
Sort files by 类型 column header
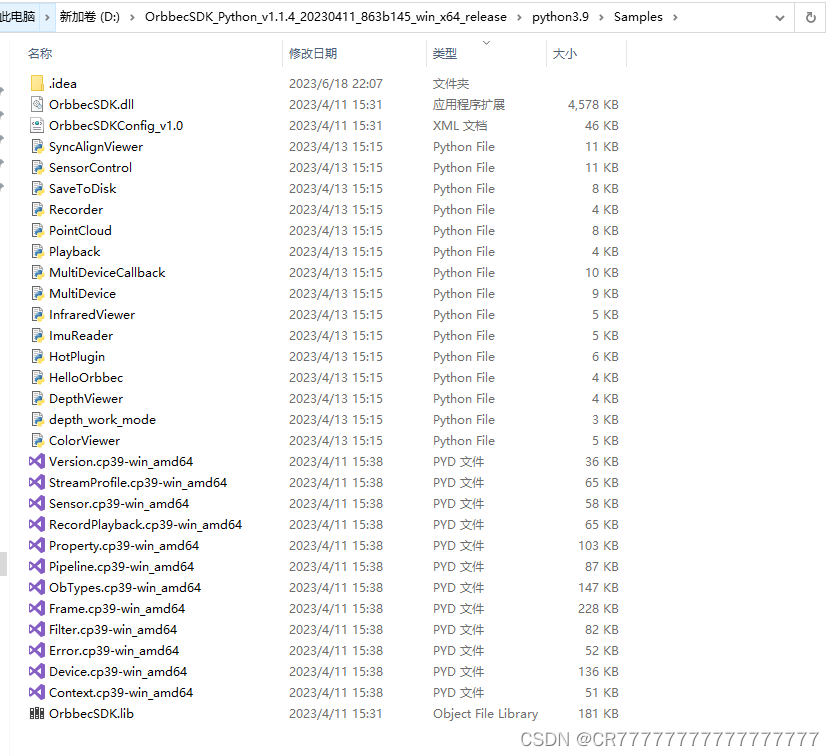click(x=445, y=53)
